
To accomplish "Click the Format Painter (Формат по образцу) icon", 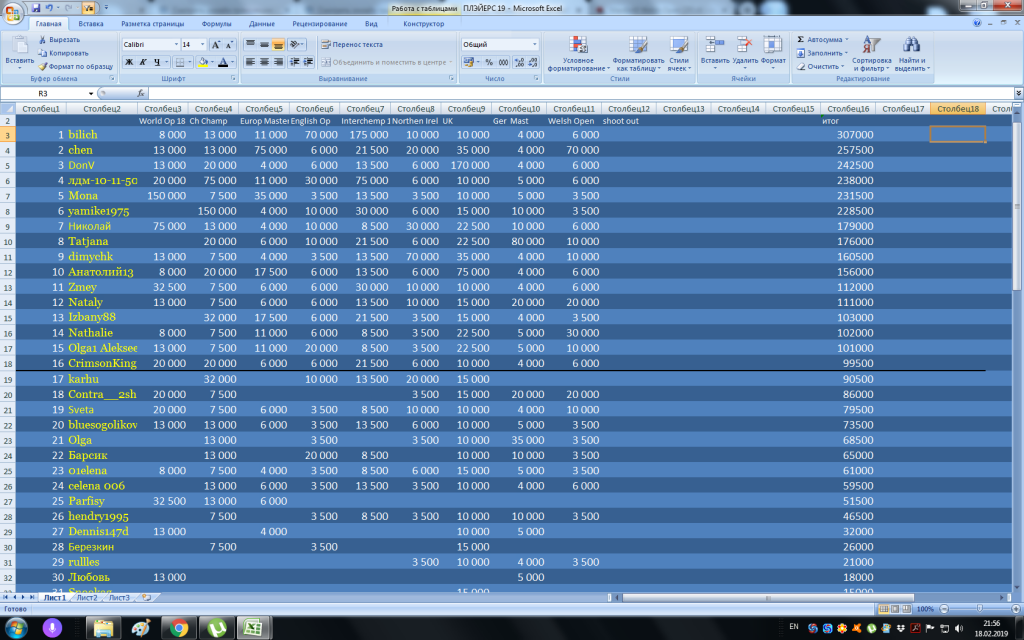I will (x=43, y=66).
